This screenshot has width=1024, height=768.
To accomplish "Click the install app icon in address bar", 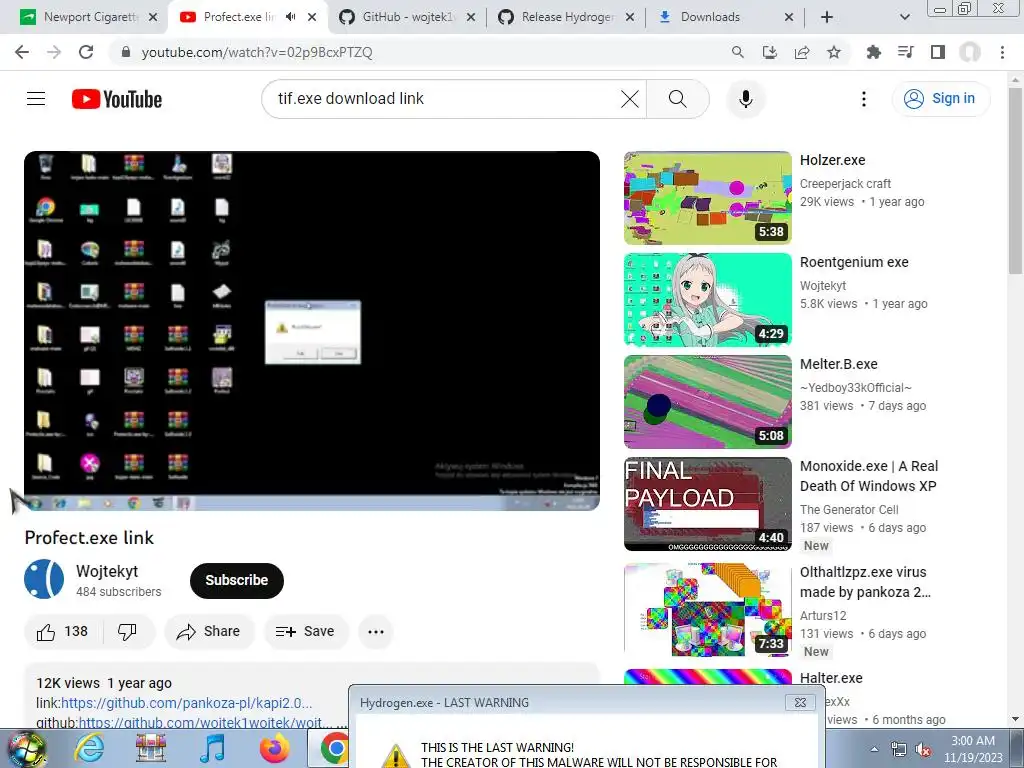I will 770,52.
